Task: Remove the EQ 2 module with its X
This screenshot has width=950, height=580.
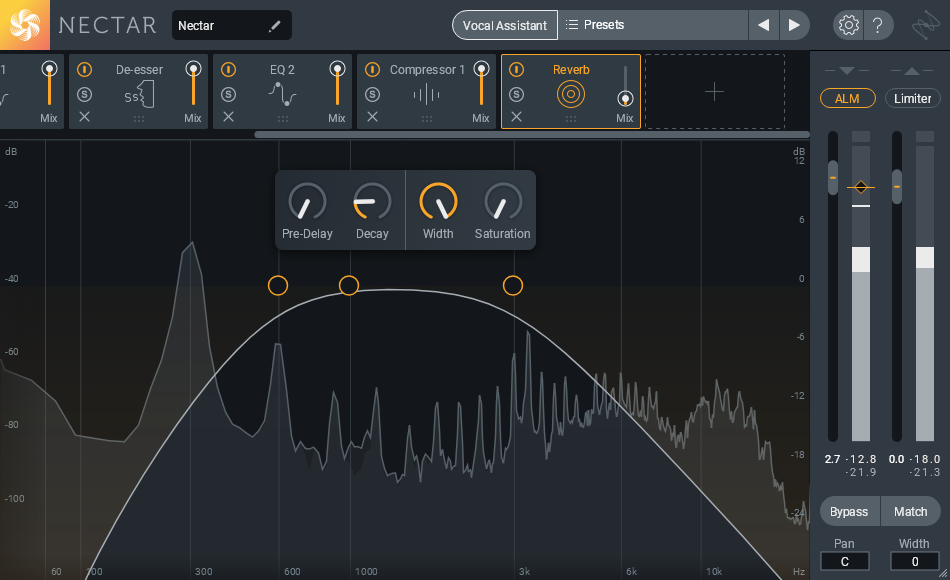Action: click(x=228, y=116)
